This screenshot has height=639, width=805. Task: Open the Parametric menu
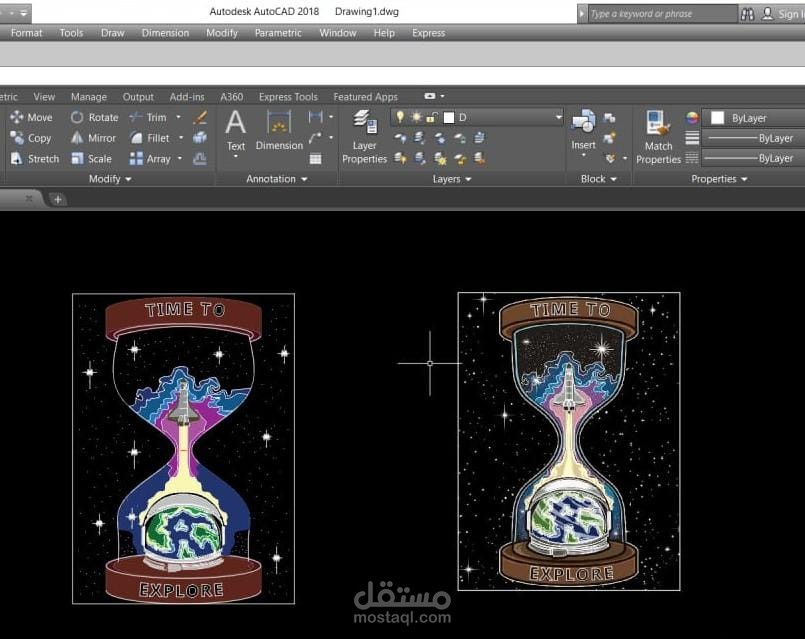(278, 33)
